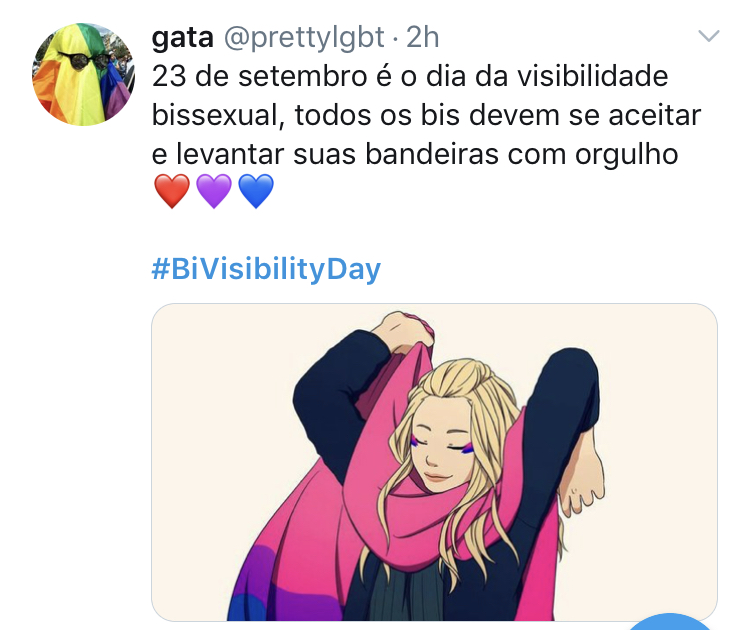Click the red heart emoji

pyautogui.click(x=172, y=191)
